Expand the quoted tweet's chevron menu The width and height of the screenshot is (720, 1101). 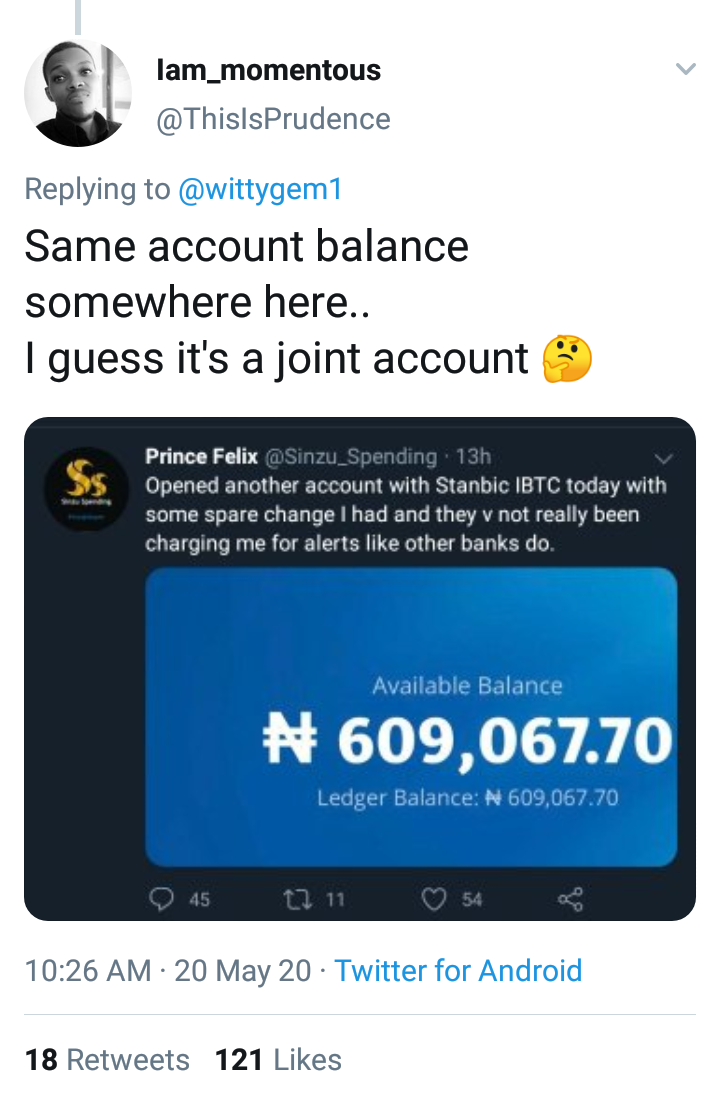(x=664, y=458)
